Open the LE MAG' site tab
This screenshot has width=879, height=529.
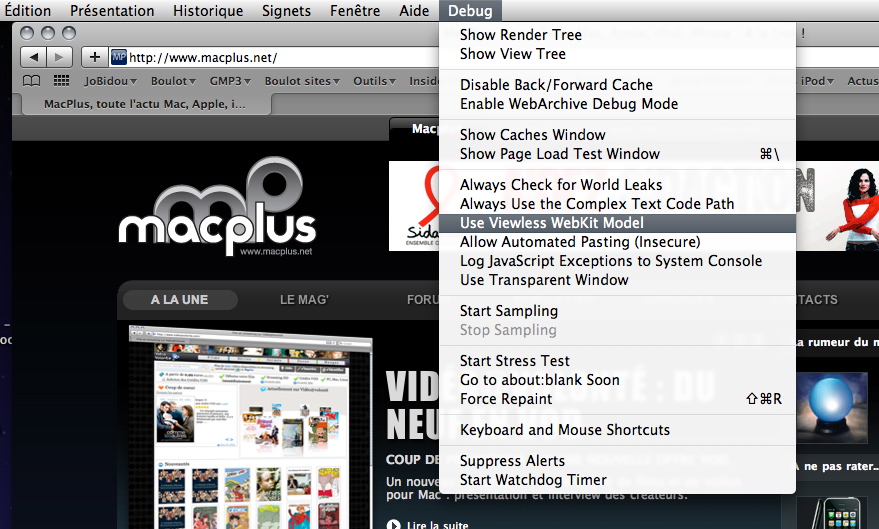point(304,300)
